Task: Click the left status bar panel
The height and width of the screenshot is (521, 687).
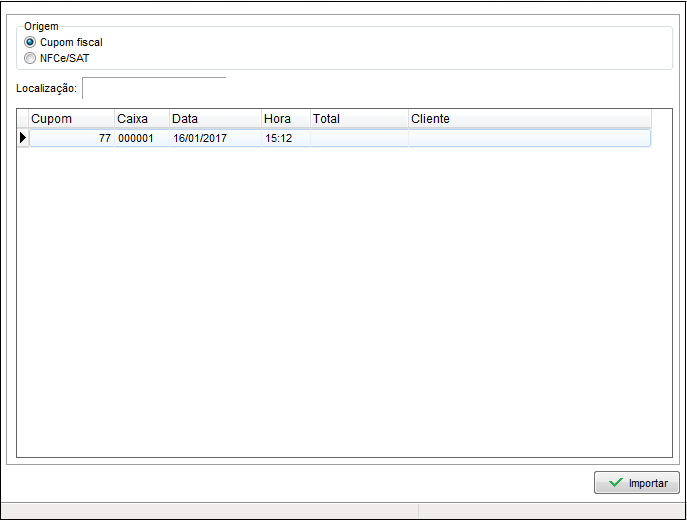Action: pyautogui.click(x=210, y=511)
